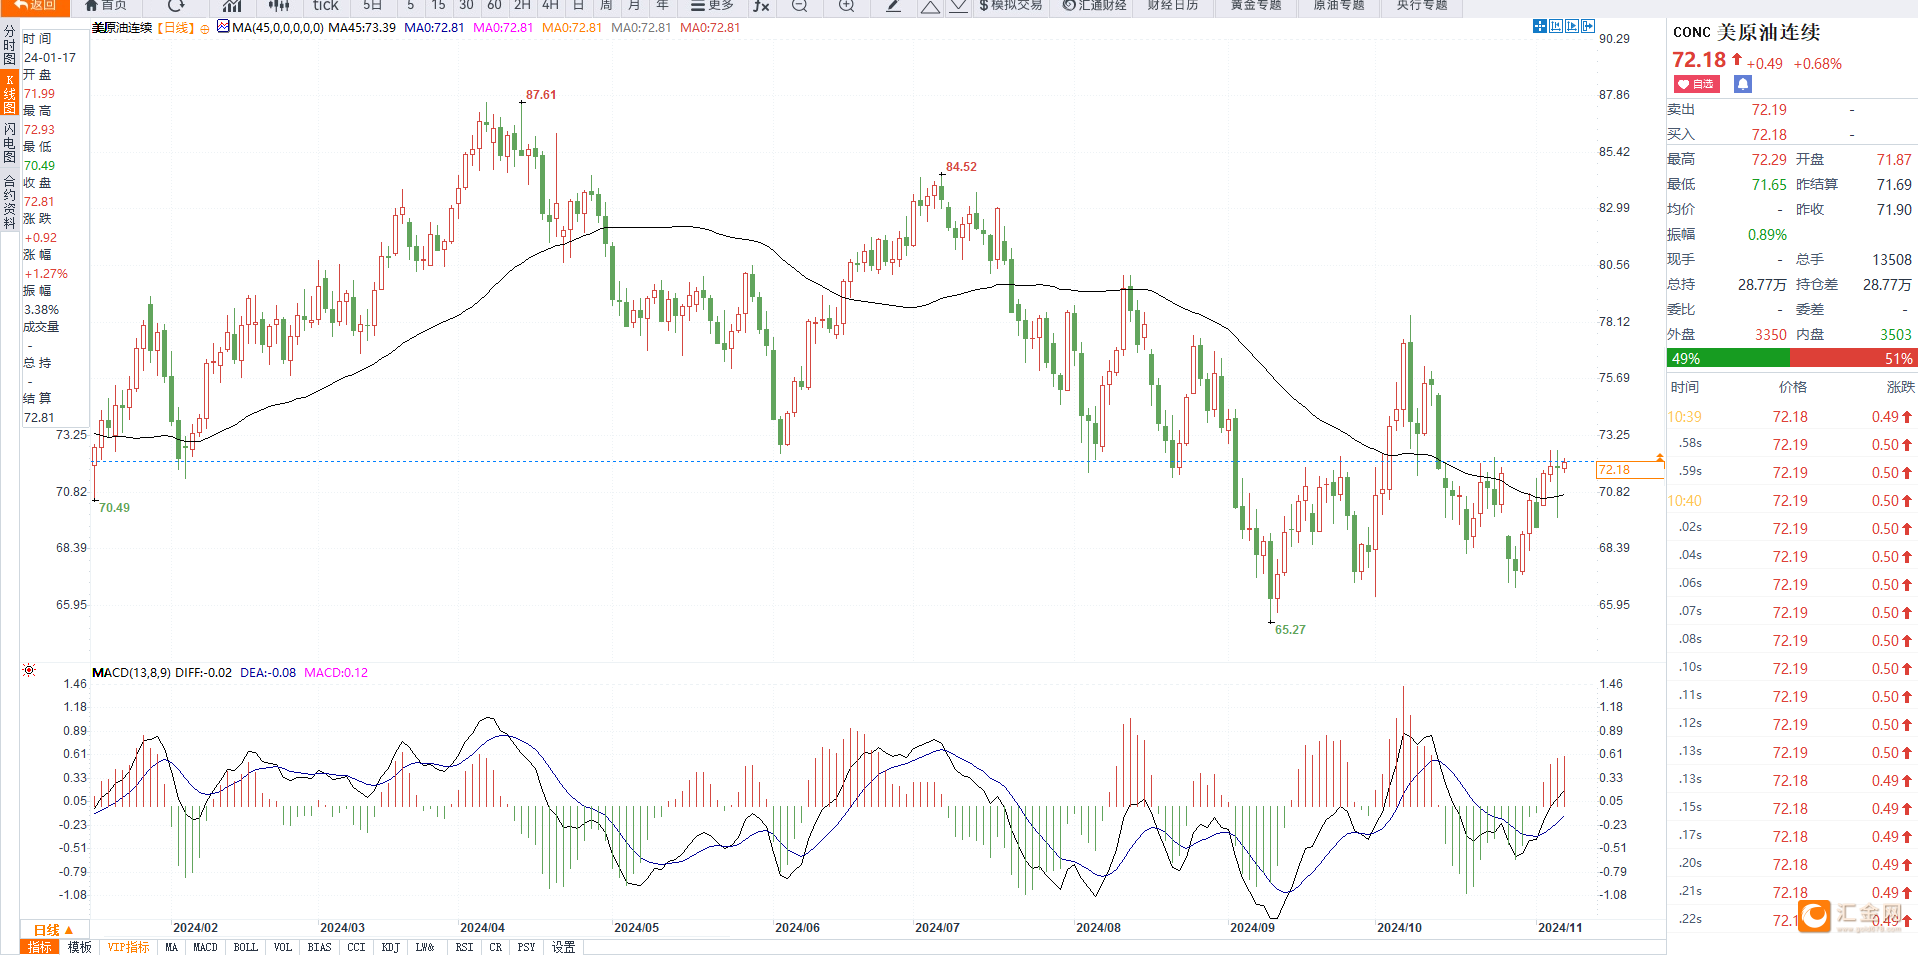Select the CR indicator tab
1918x955 pixels.
click(496, 947)
